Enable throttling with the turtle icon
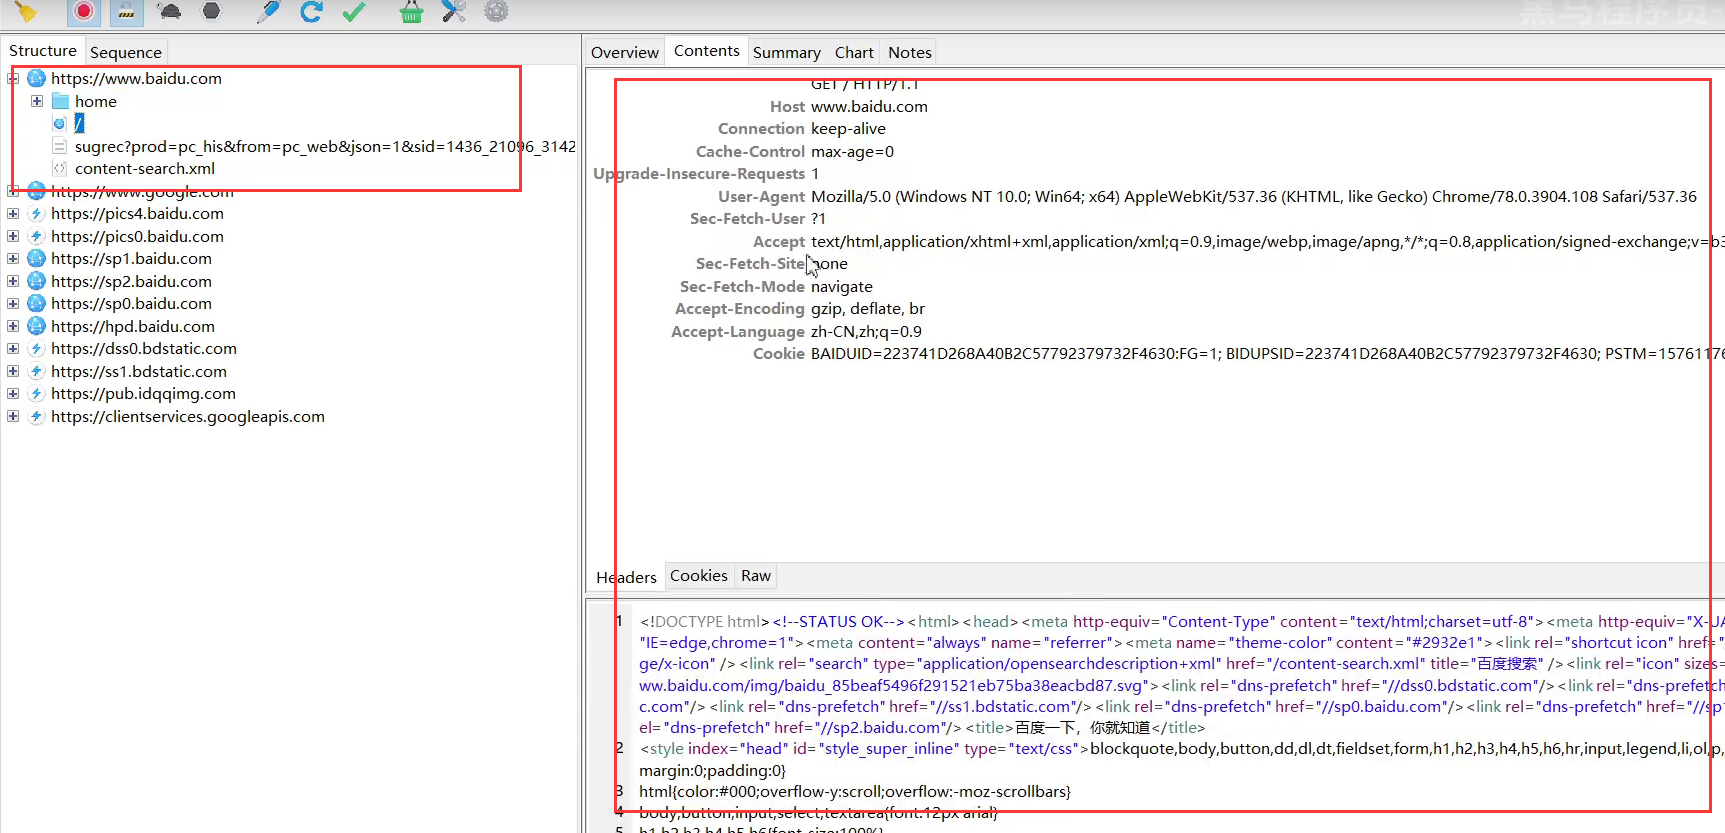The height and width of the screenshot is (833, 1725). point(169,11)
